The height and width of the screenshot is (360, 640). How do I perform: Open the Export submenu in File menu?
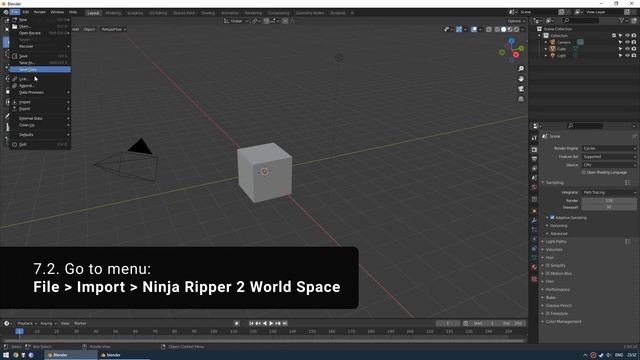40,109
